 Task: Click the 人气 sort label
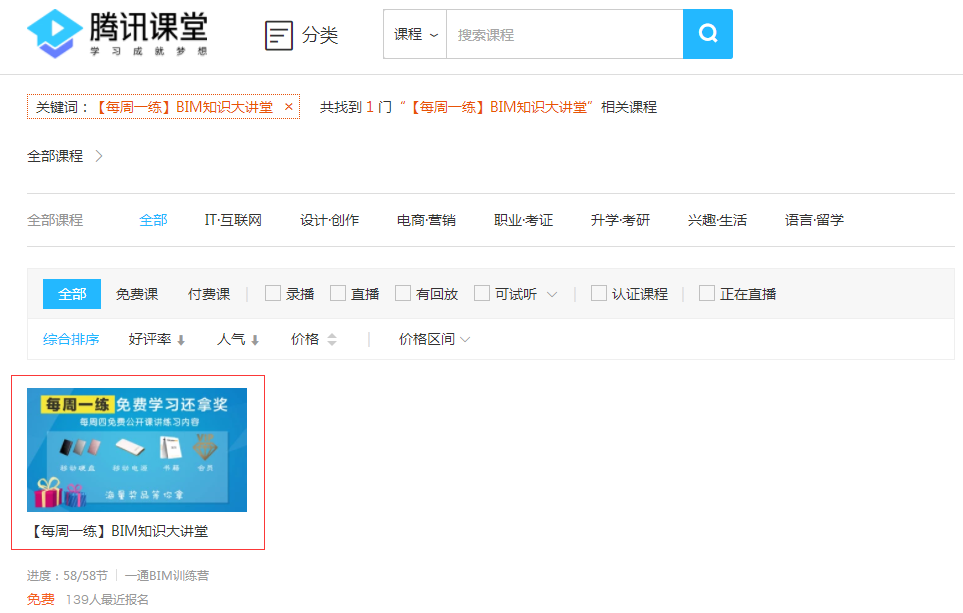[231, 339]
